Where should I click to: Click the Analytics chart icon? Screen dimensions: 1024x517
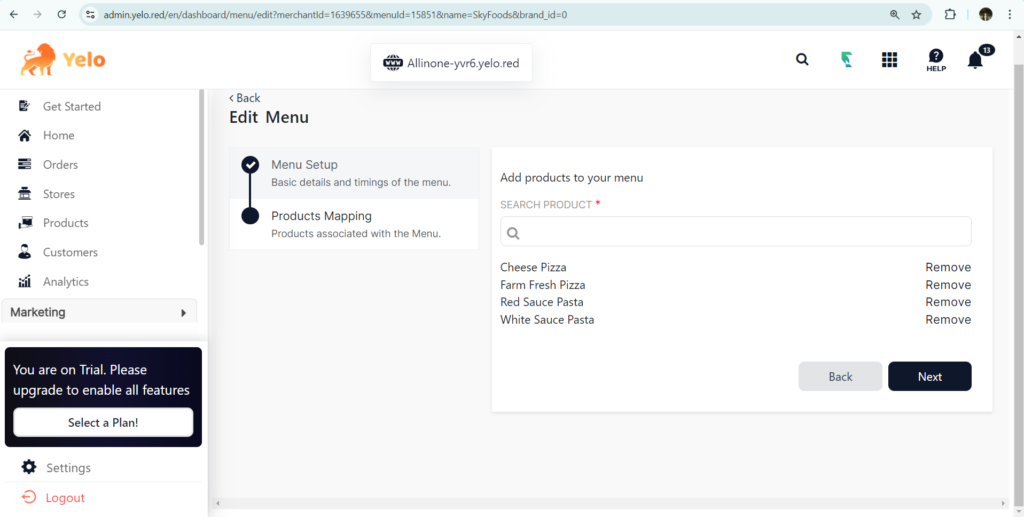coord(24,281)
